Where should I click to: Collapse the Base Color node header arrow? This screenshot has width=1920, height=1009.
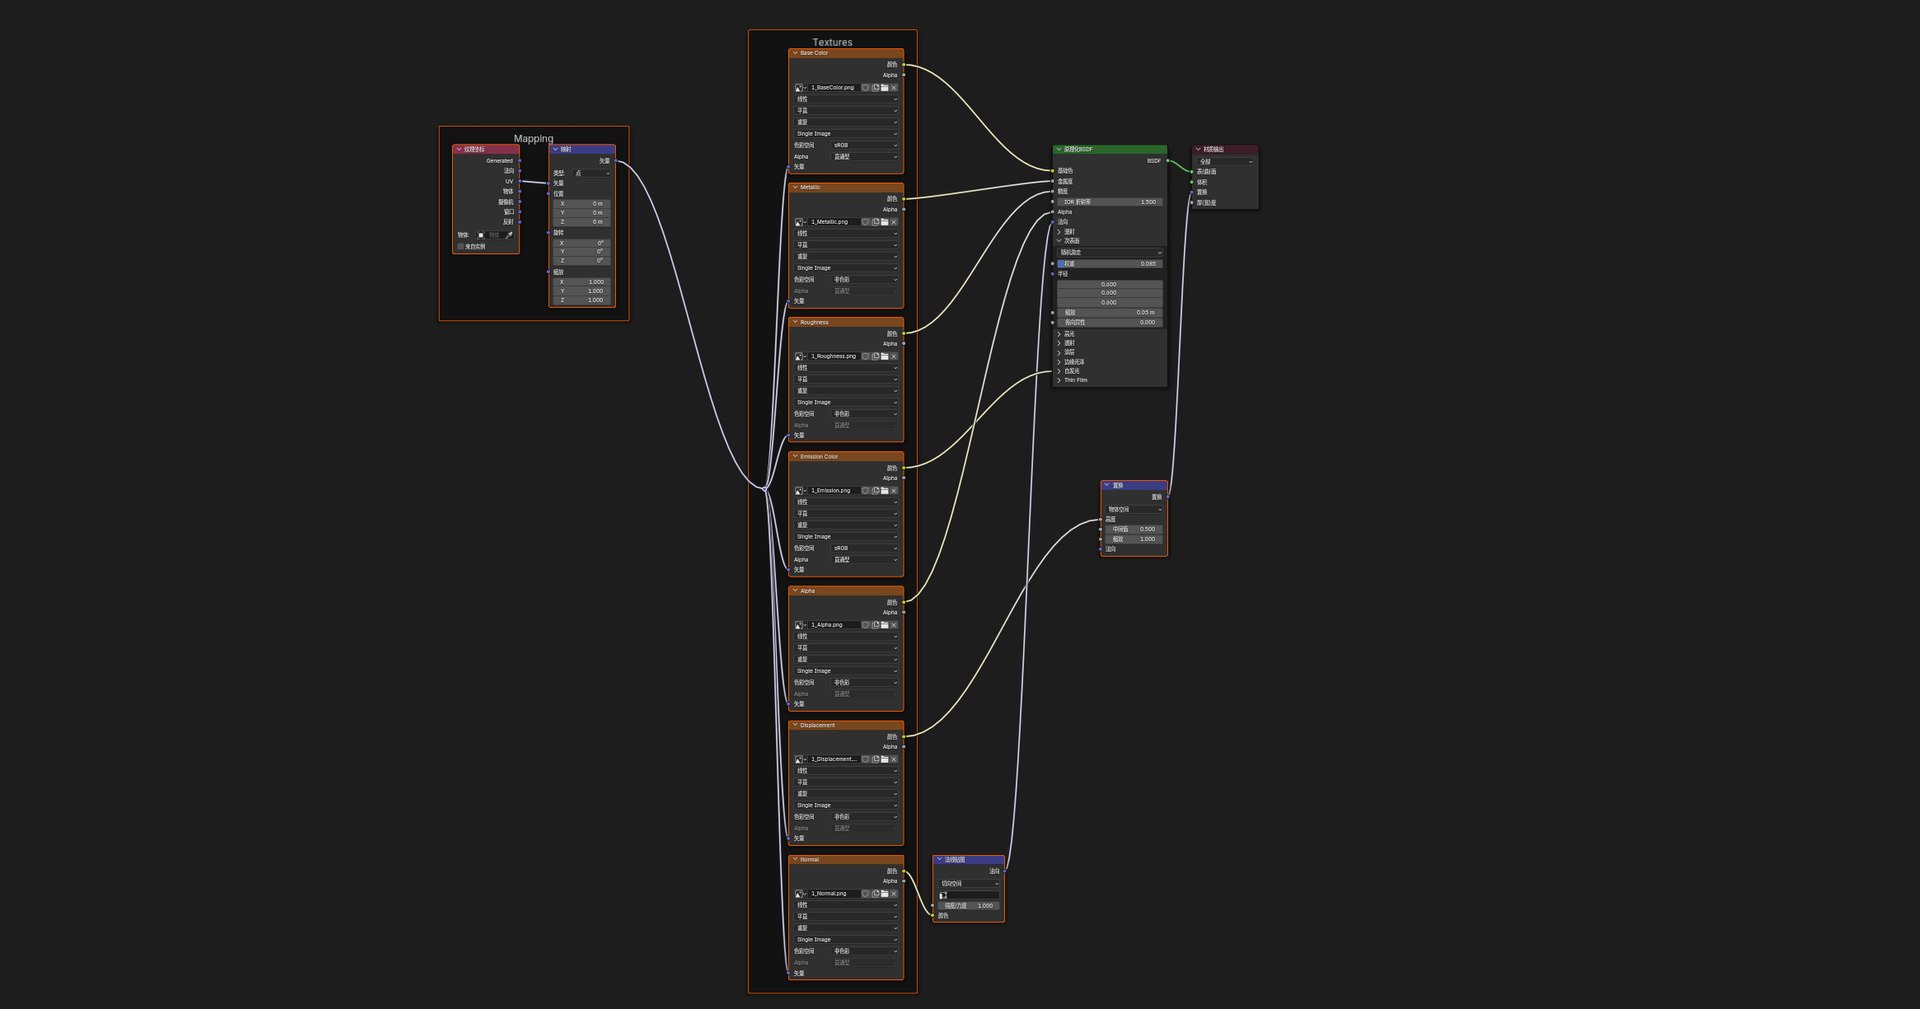pyautogui.click(x=795, y=53)
